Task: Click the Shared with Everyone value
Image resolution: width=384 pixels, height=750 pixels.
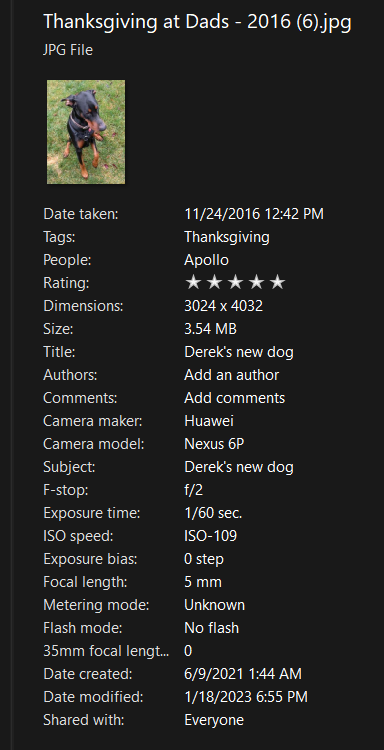Action: pos(214,720)
